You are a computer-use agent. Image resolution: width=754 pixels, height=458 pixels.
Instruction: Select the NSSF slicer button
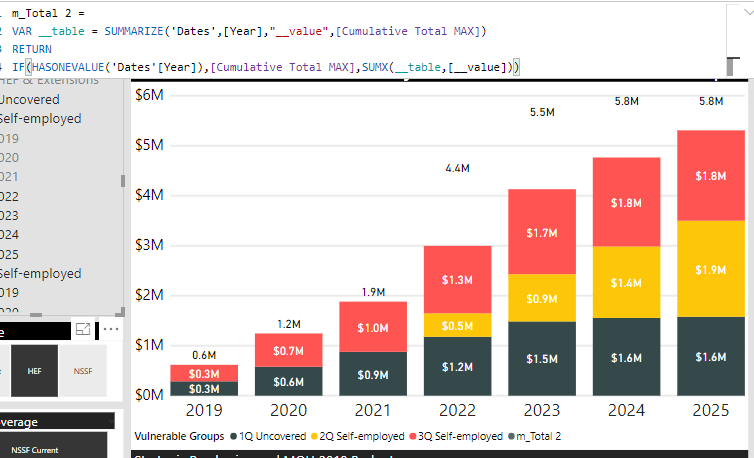coord(83,371)
